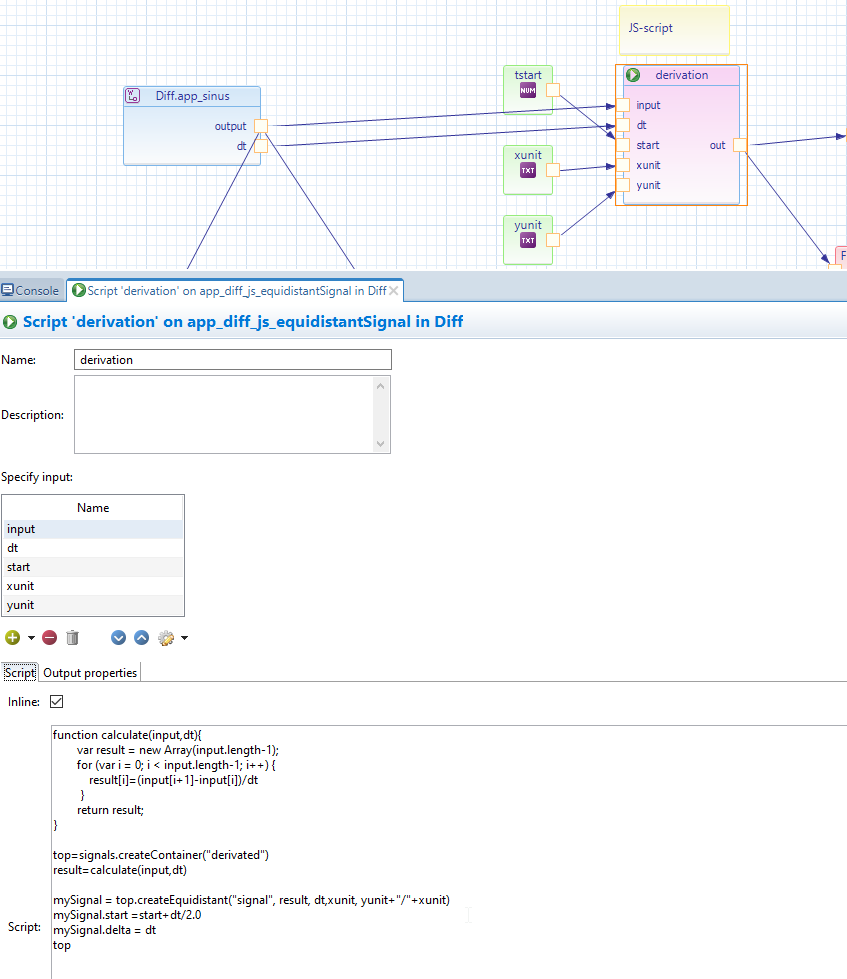847x979 pixels.
Task: Switch to the Console tab
Action: point(30,291)
